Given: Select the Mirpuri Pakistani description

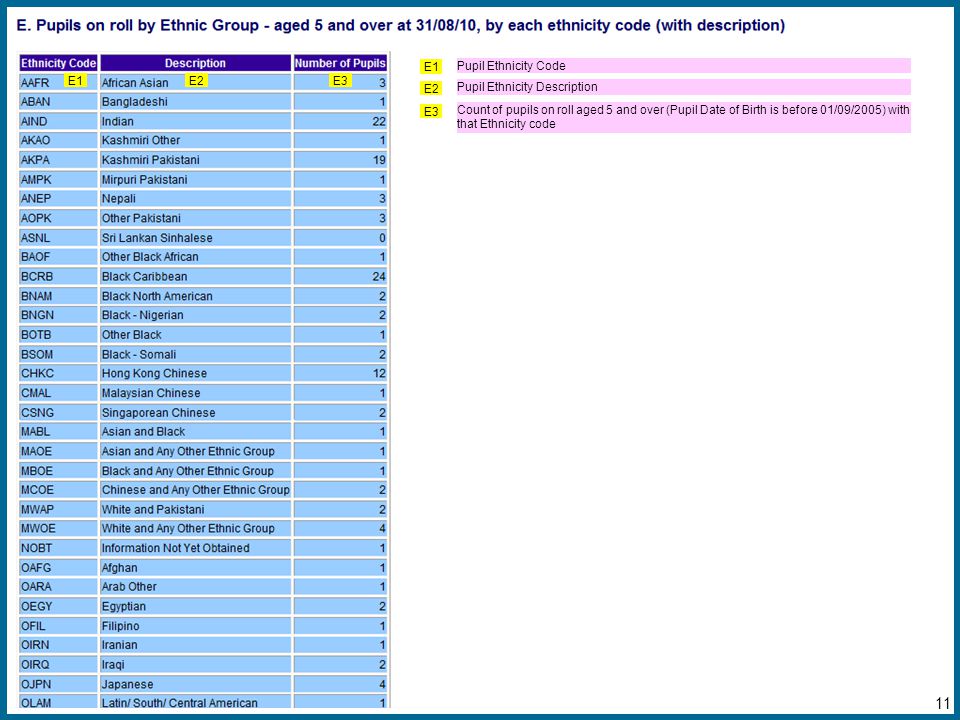Looking at the screenshot, I should click(x=195, y=179).
